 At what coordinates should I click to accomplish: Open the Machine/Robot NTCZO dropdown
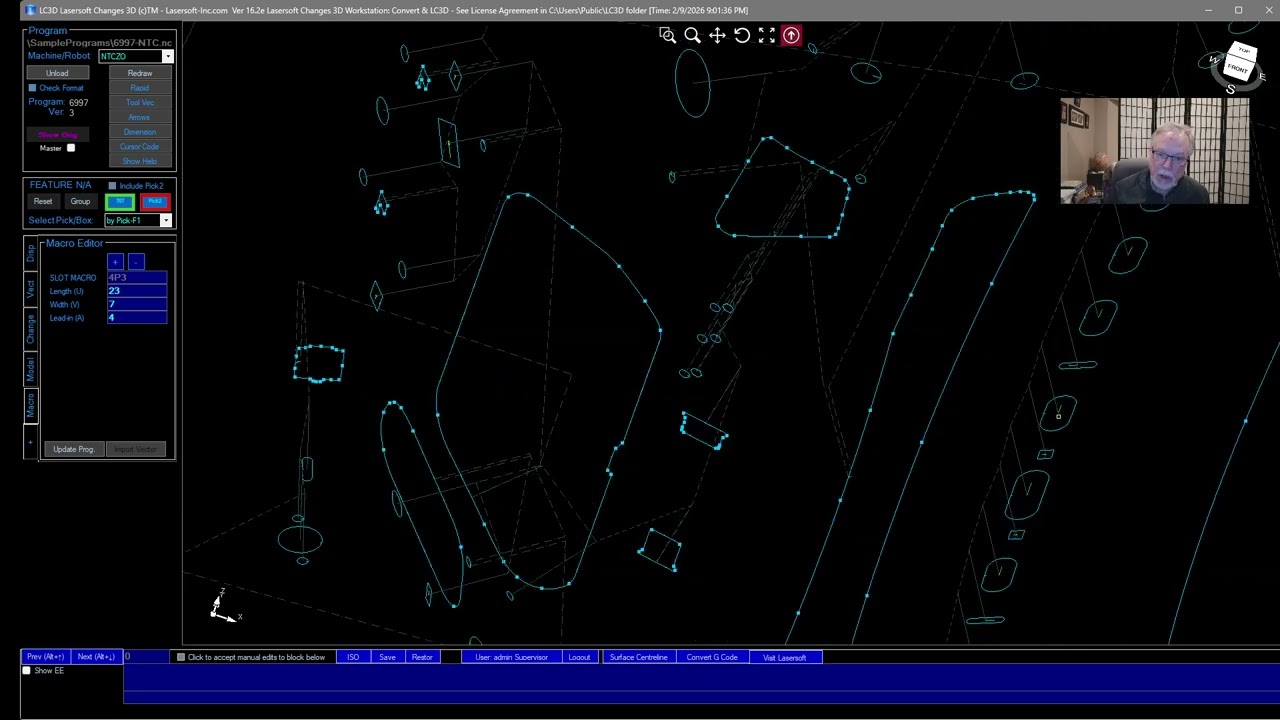point(167,56)
